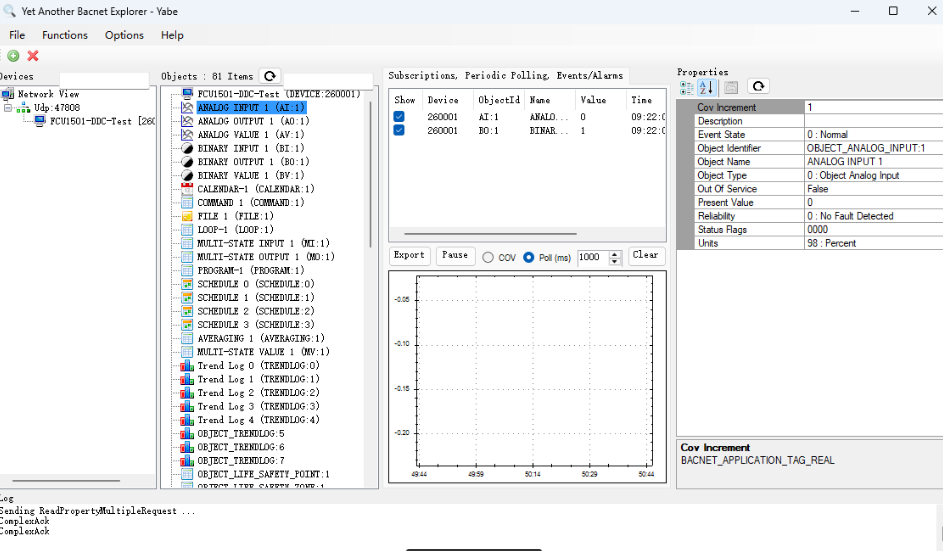Viewport: 943px width, 551px height.
Task: Click the Pause button
Action: 455,255
